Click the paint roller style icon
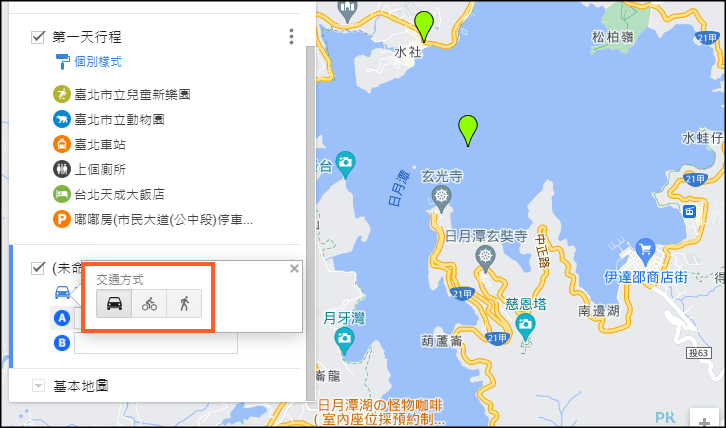The width and height of the screenshot is (726, 428). 63,62
